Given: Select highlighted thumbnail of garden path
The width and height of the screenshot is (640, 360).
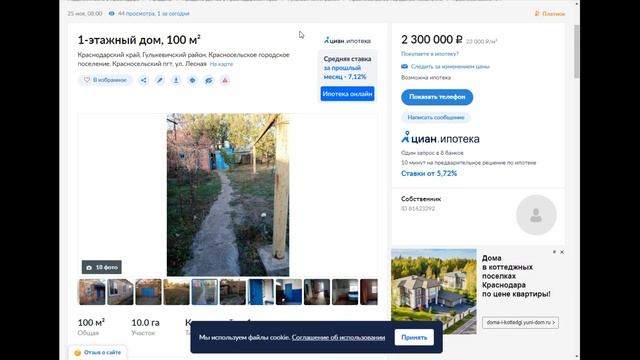Looking at the screenshot, I should point(204,292).
